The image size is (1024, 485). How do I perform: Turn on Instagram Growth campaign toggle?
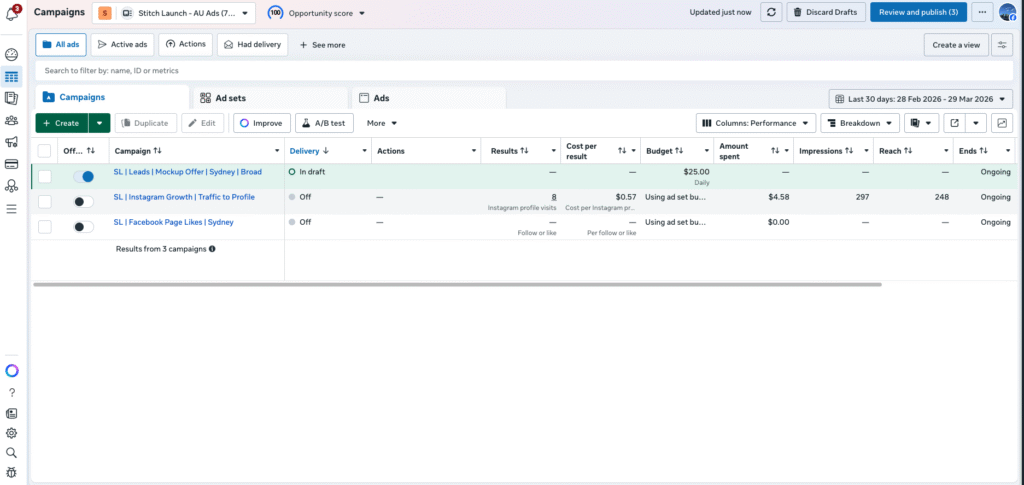[x=84, y=201]
